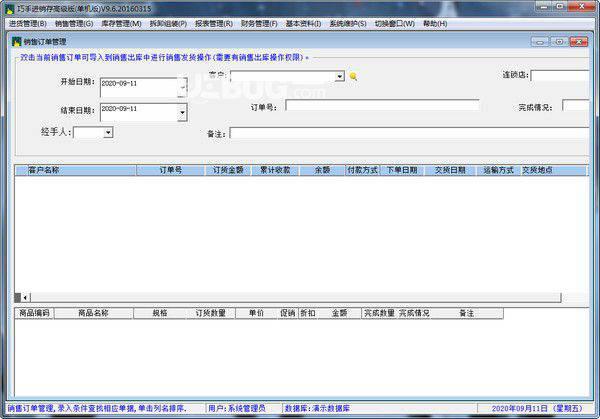
Task: Sort by 累计收款 column header
Action: coord(275,170)
